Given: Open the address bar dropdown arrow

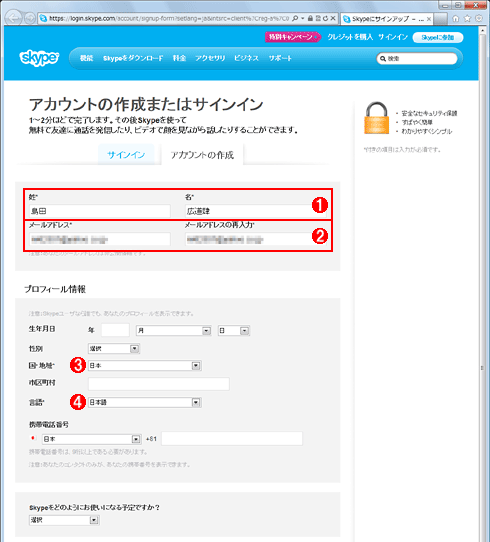Looking at the screenshot, I should 303,18.
